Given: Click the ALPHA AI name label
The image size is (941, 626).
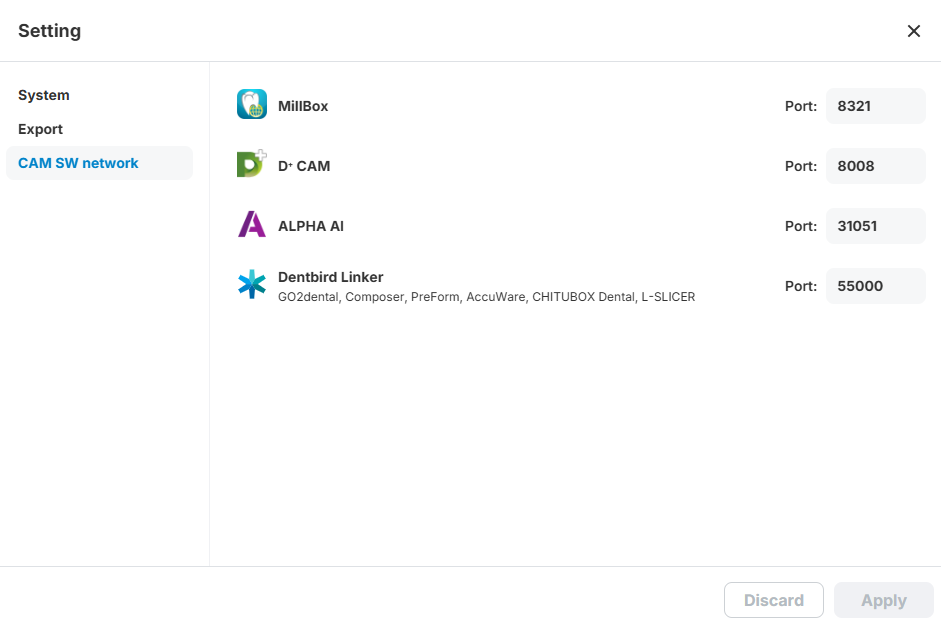Looking at the screenshot, I should click(311, 226).
